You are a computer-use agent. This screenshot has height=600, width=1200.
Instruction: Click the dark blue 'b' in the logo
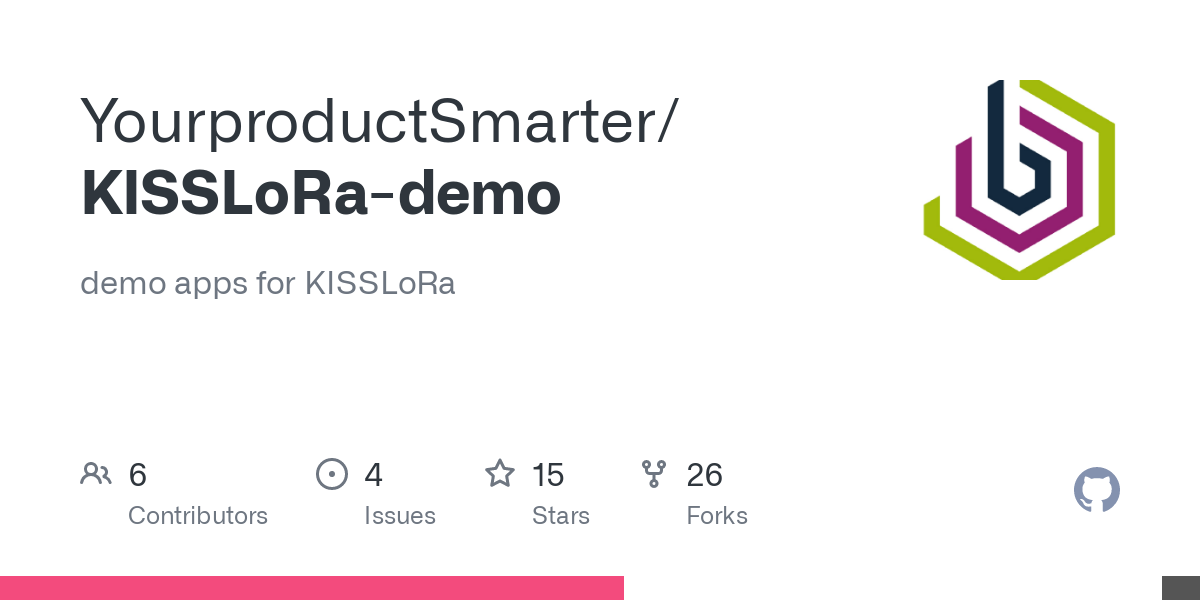[x=1020, y=148]
